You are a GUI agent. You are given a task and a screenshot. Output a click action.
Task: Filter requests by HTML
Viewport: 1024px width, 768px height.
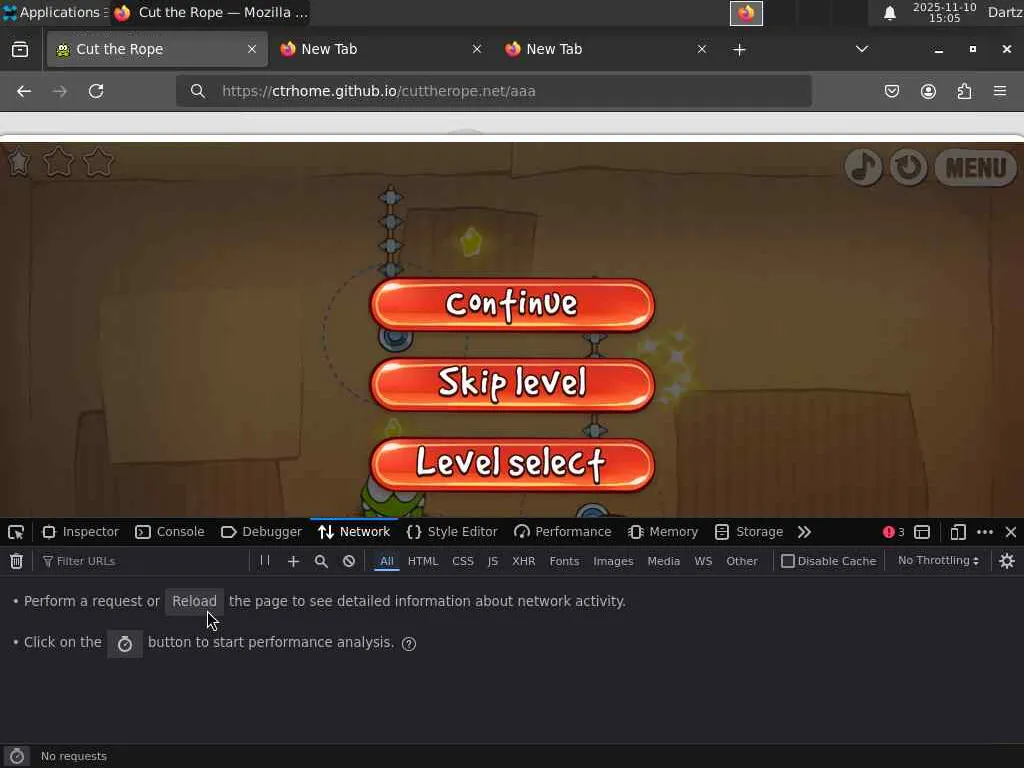pyautogui.click(x=423, y=561)
